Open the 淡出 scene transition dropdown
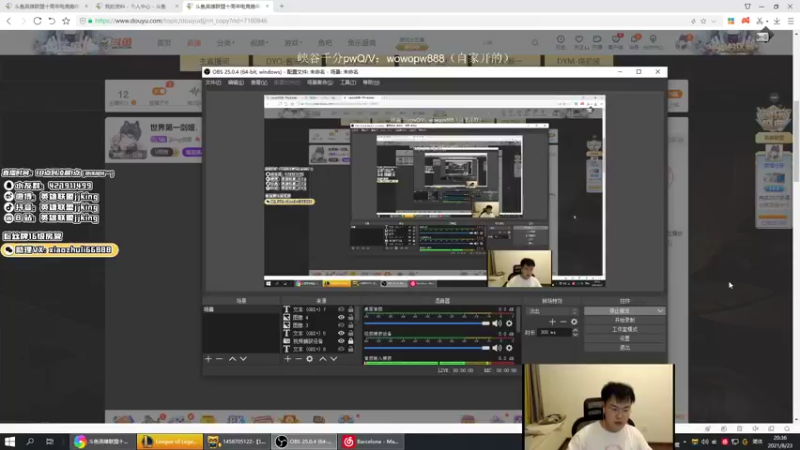800x450 pixels. [553, 311]
